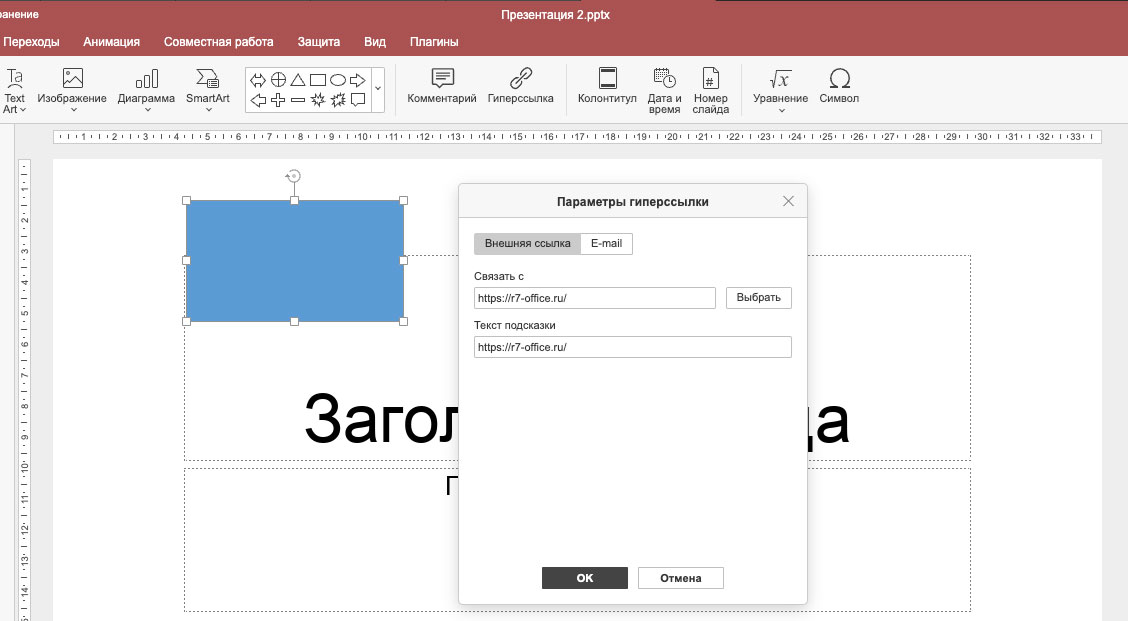1128x621 pixels.
Task: Click the Текст подсказки label
Action: point(514,325)
